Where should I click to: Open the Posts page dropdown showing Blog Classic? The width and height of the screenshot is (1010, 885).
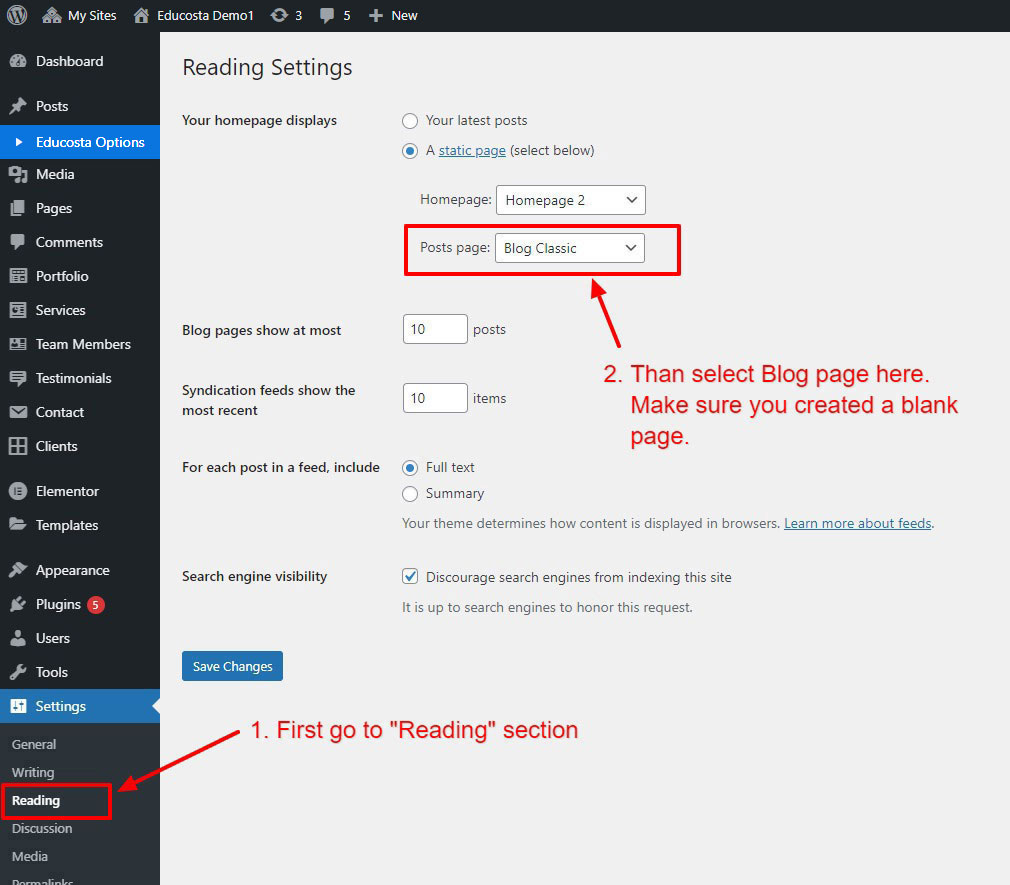pos(570,248)
